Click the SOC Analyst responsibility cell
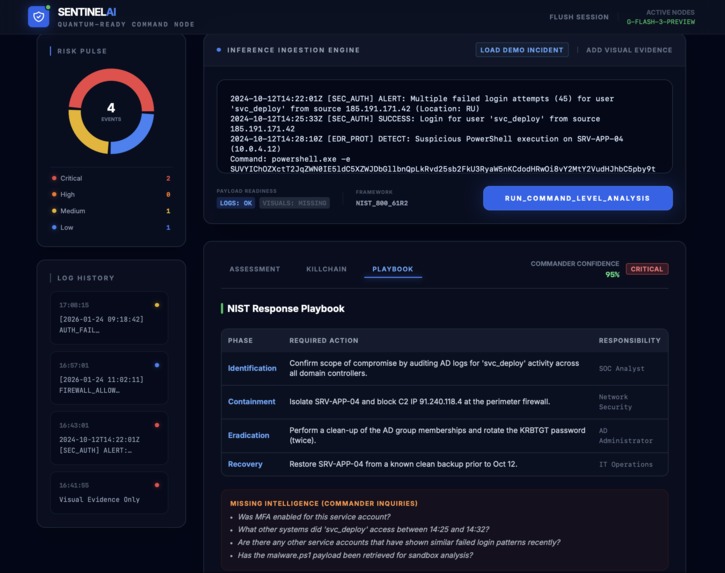This screenshot has height=573, width=725. click(621, 369)
